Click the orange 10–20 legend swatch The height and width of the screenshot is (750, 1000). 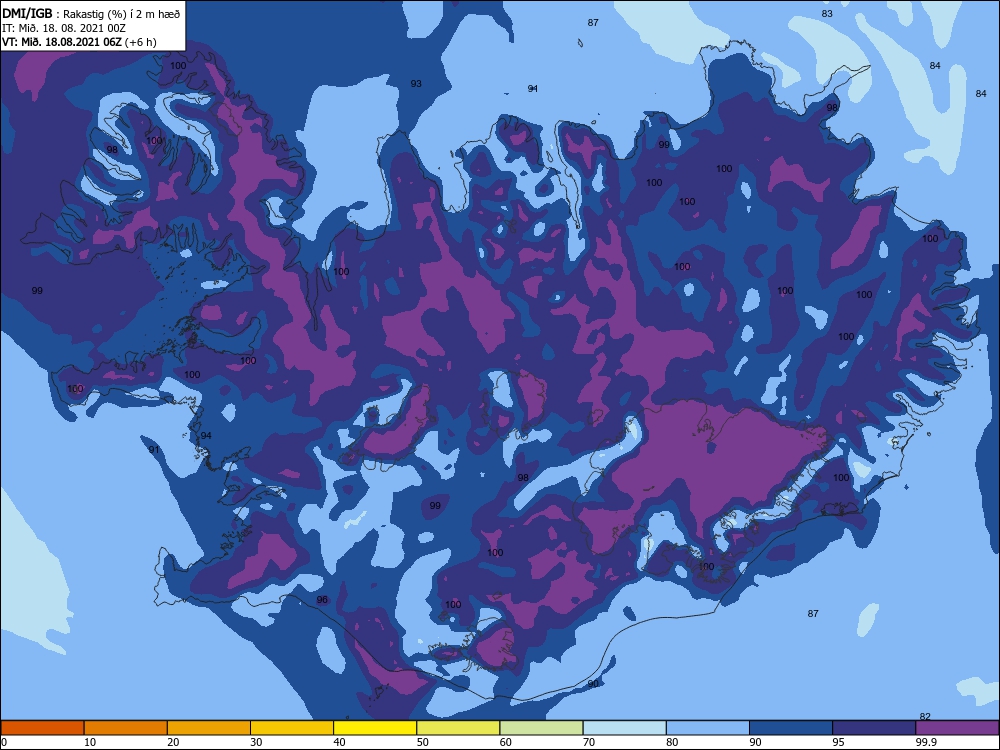pos(126,728)
